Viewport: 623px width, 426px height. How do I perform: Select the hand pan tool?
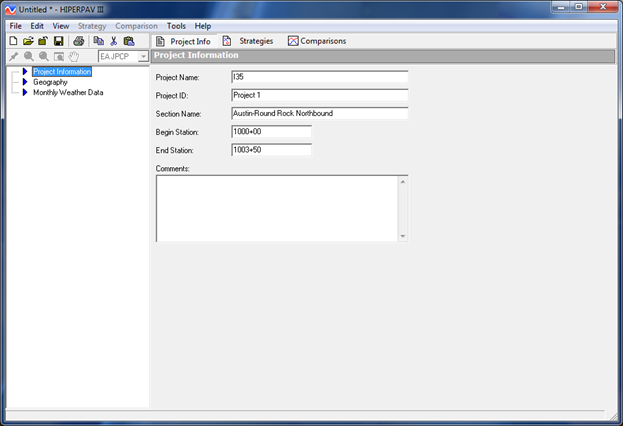click(x=74, y=56)
